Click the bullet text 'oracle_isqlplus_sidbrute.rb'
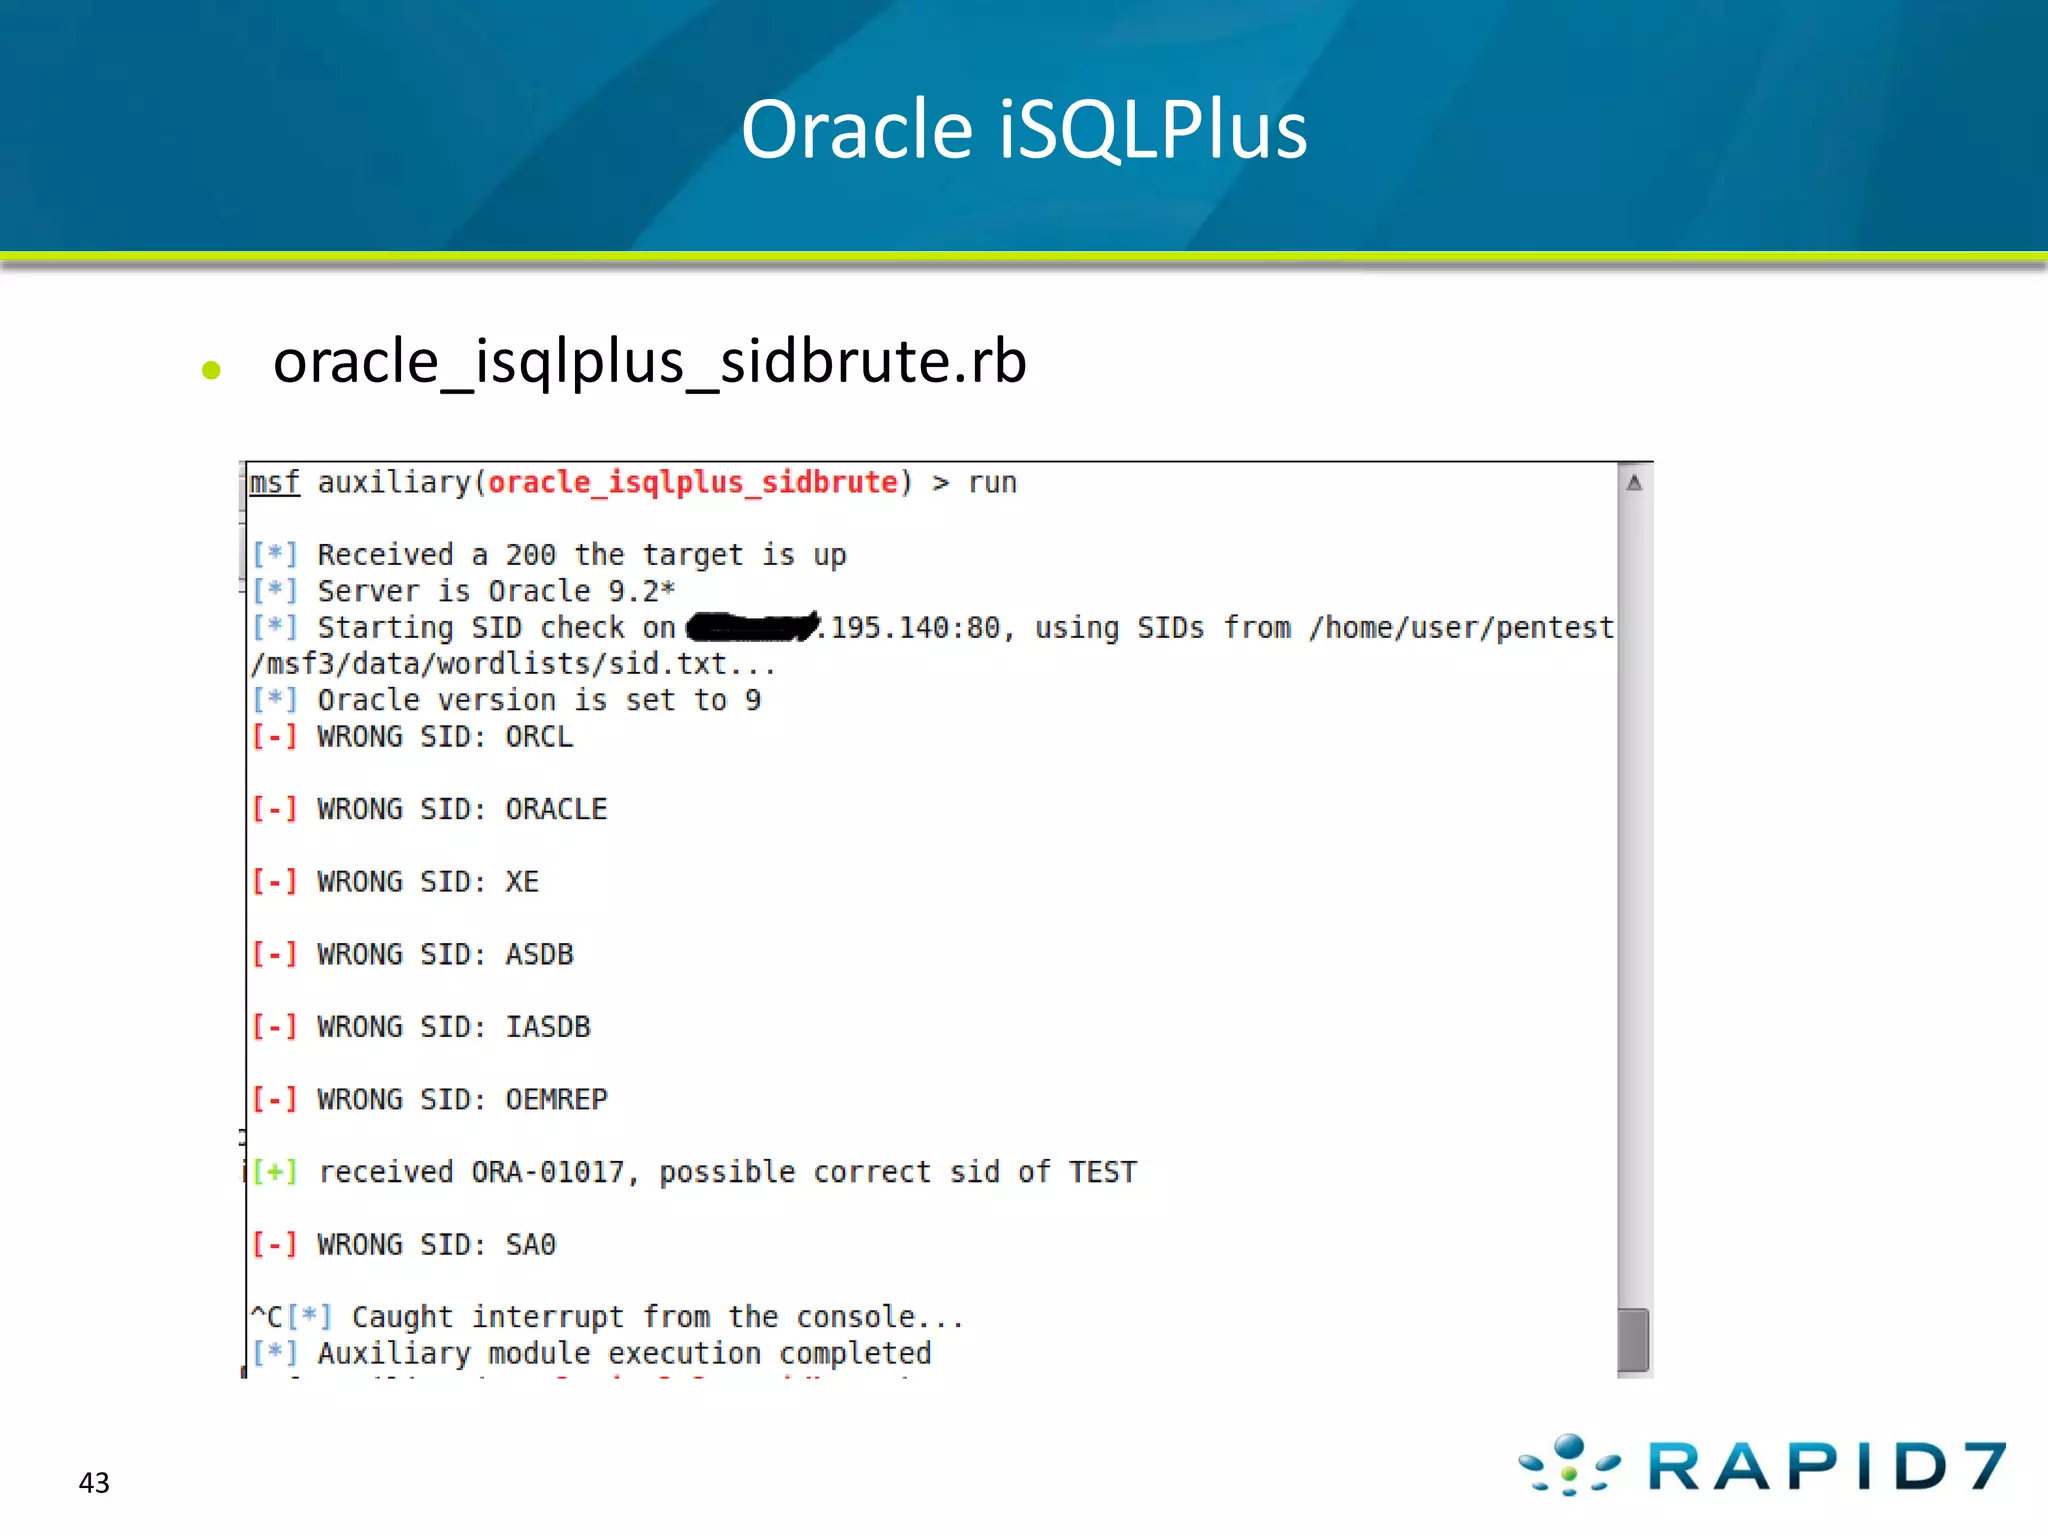Viewport: 2048px width, 1536px height. [x=650, y=362]
